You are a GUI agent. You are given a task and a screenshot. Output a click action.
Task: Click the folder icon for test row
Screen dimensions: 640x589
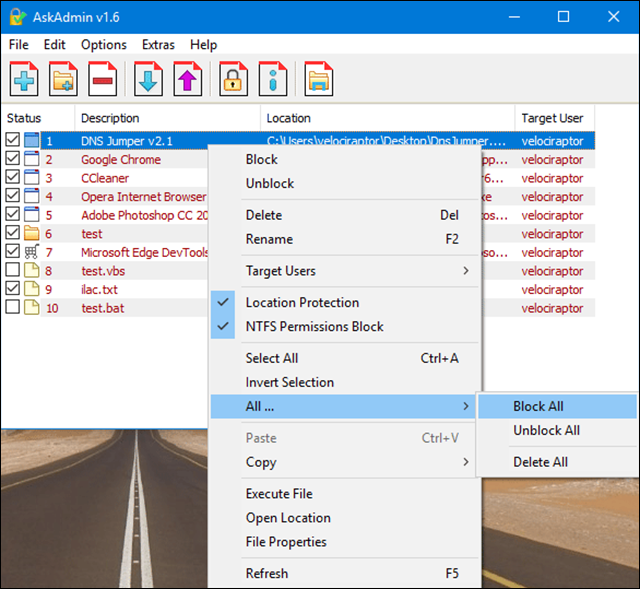31,233
